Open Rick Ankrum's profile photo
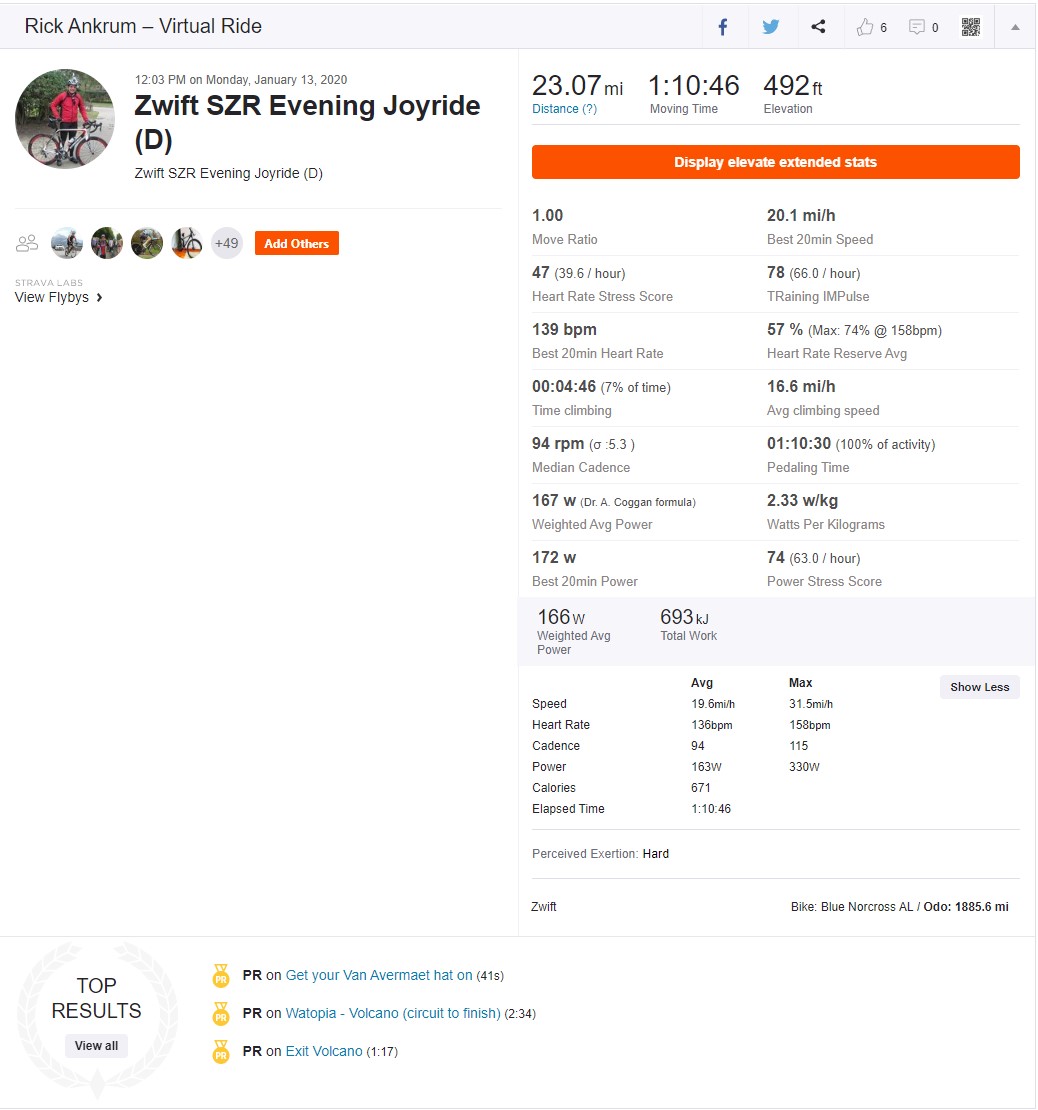Viewport: 1038px width, 1110px height. coord(65,119)
